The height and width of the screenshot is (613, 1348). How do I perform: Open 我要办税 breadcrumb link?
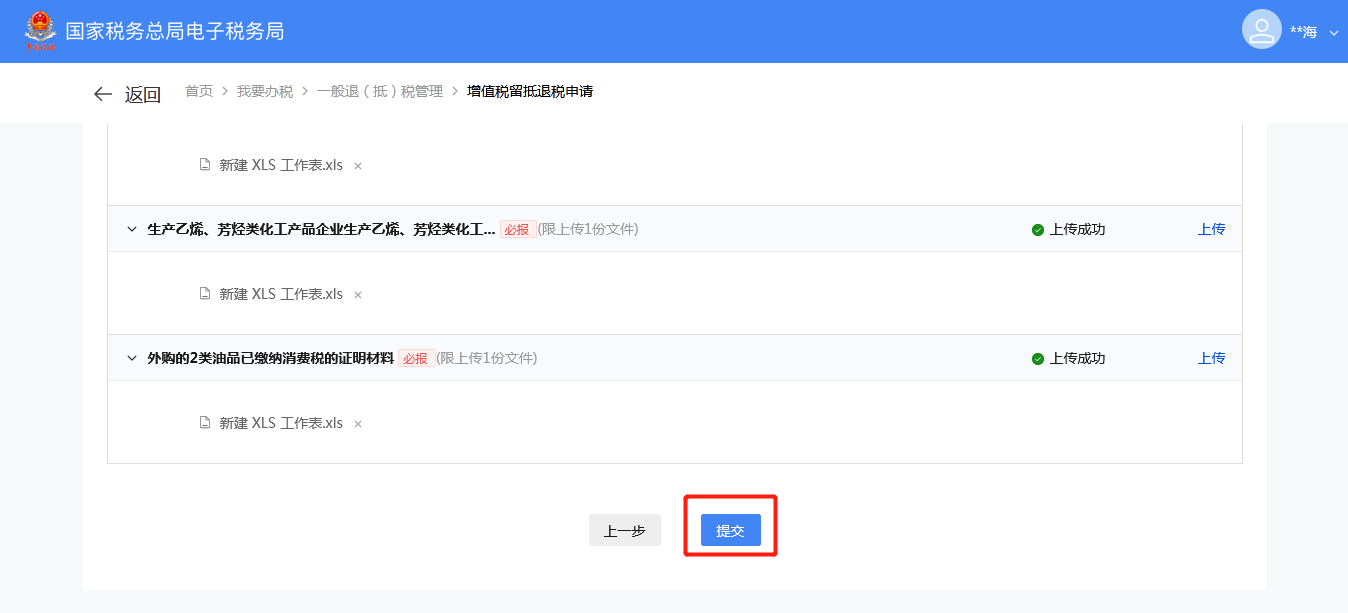(265, 92)
